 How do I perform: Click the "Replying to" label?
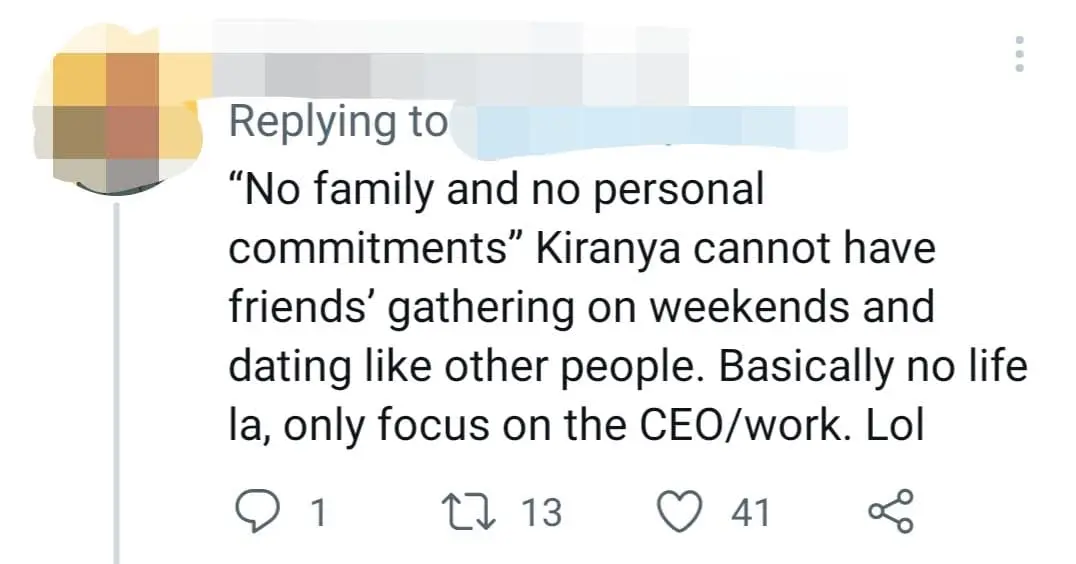(338, 123)
